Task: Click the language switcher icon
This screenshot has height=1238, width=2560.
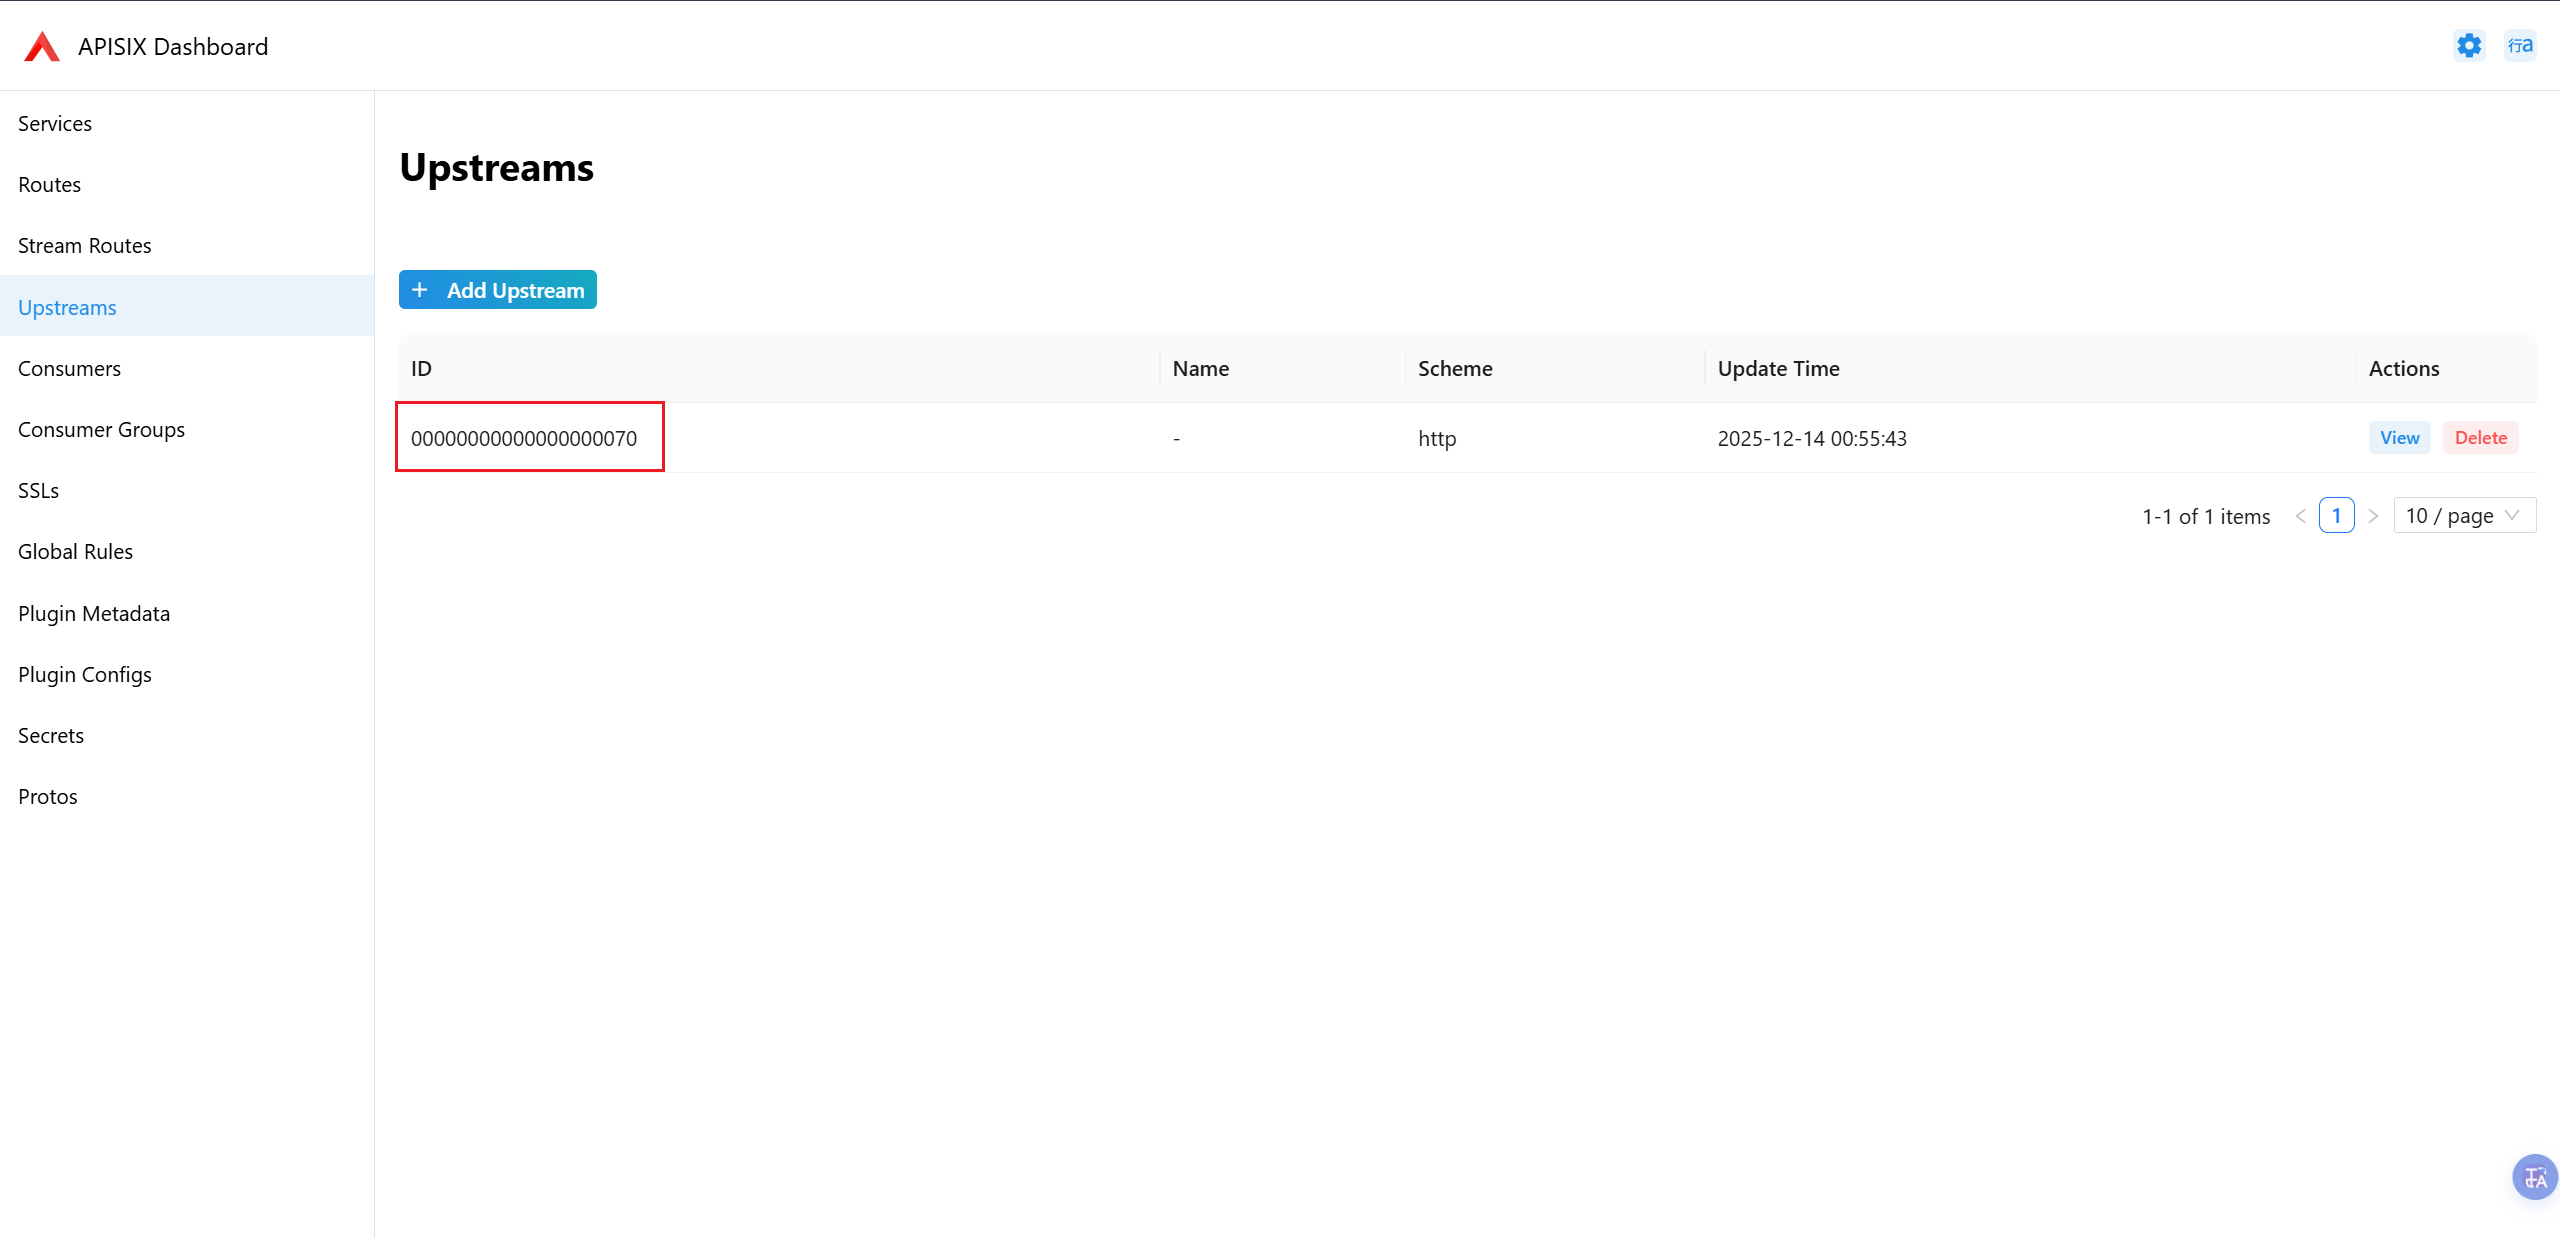Action: click(x=2520, y=46)
